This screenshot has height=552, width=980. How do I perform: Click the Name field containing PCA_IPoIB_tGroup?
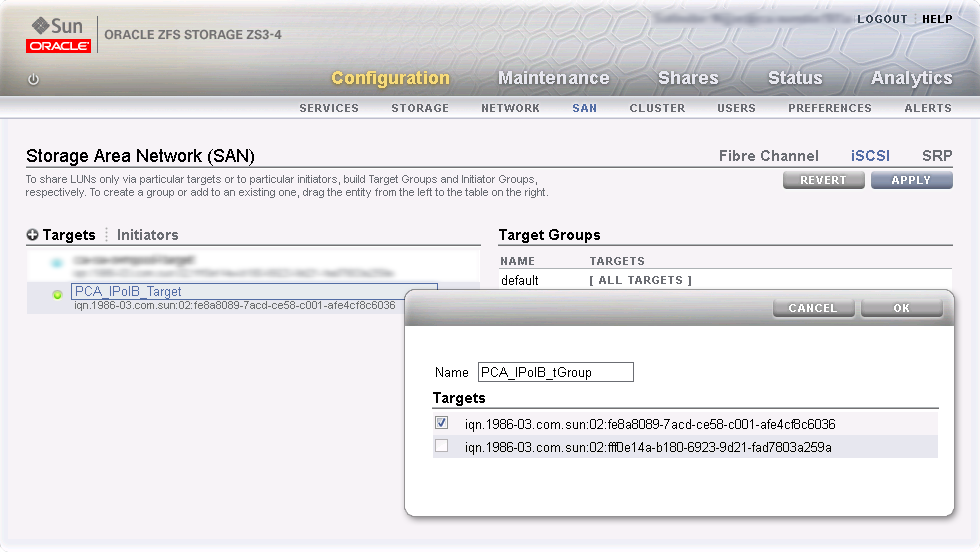coord(556,373)
